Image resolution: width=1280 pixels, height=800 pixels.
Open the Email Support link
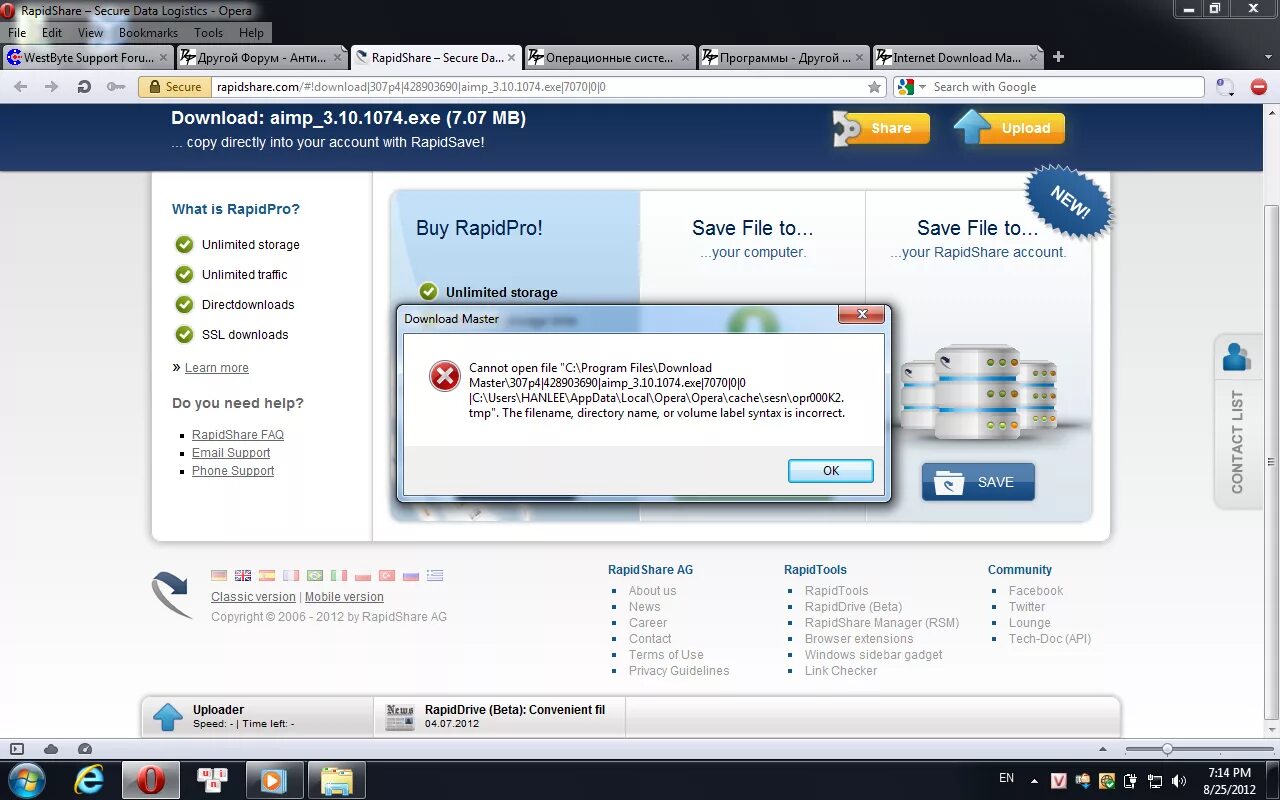(x=231, y=453)
